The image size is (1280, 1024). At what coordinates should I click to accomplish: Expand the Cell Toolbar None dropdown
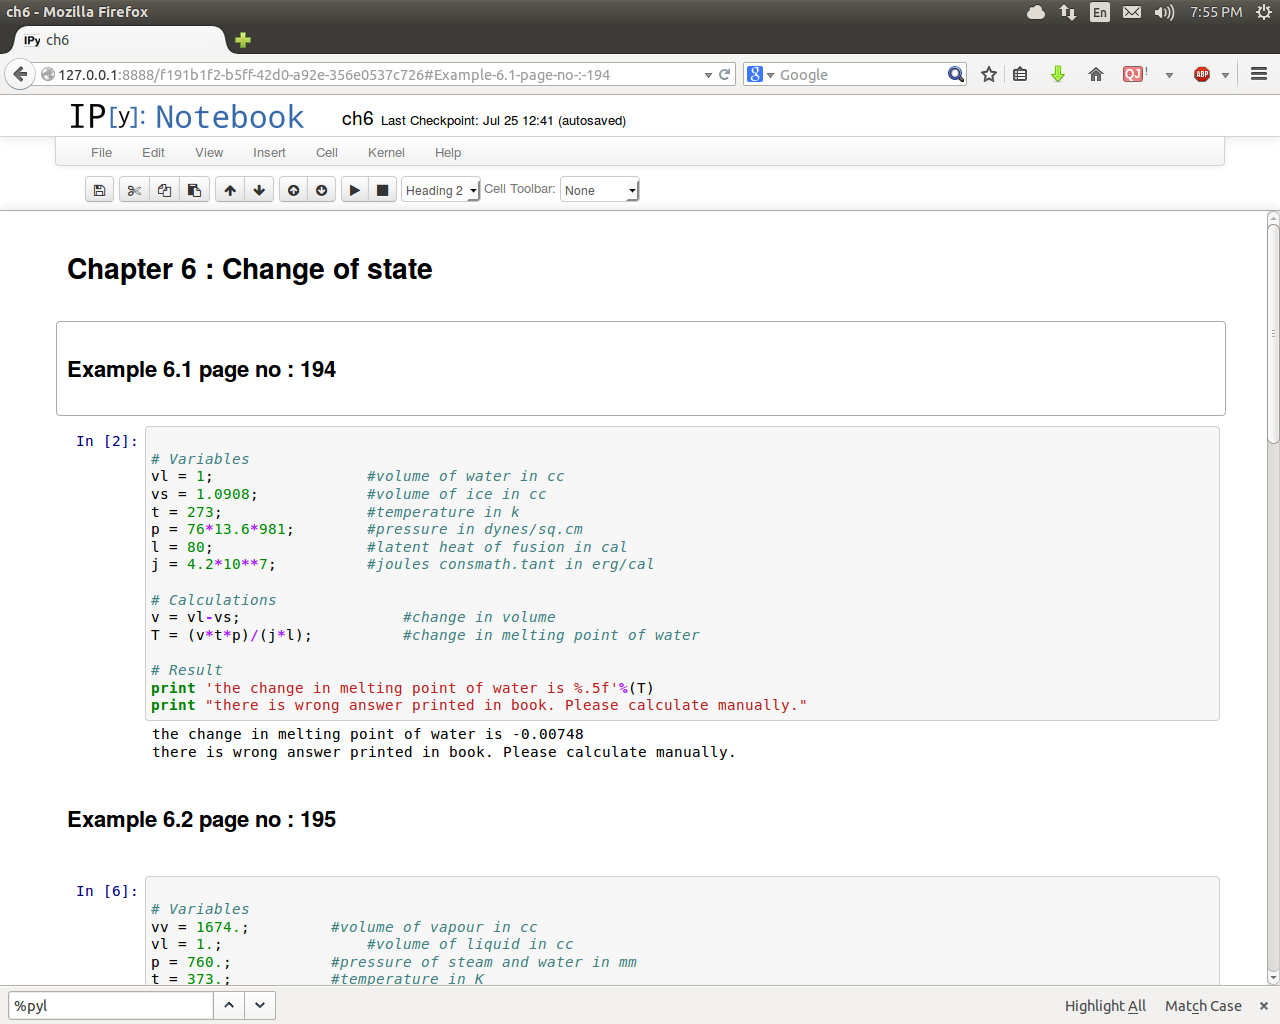[599, 190]
